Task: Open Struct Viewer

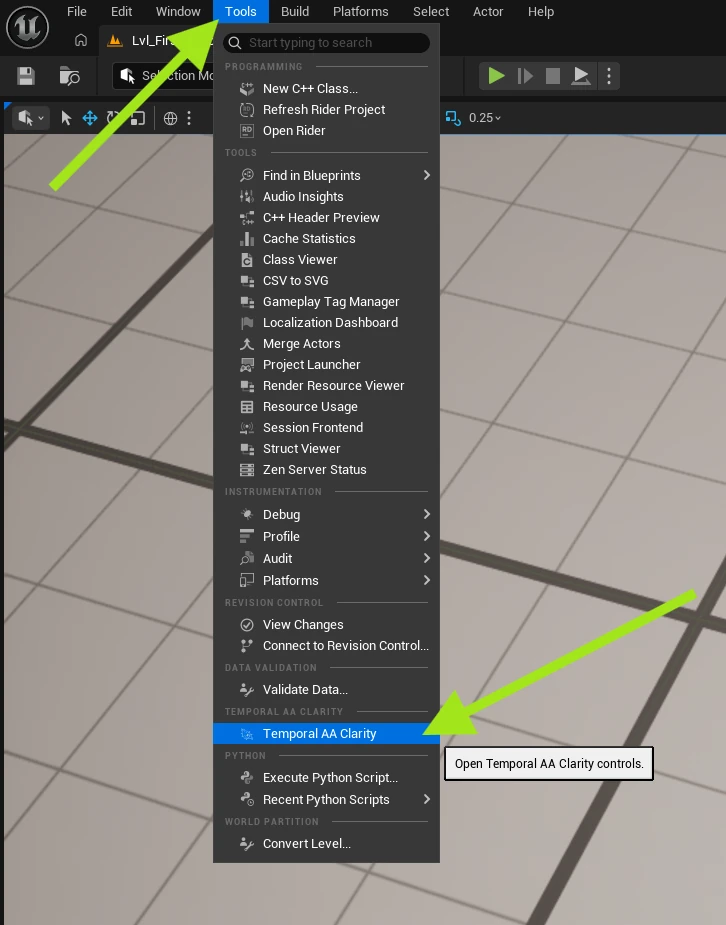Action: pyautogui.click(x=326, y=448)
